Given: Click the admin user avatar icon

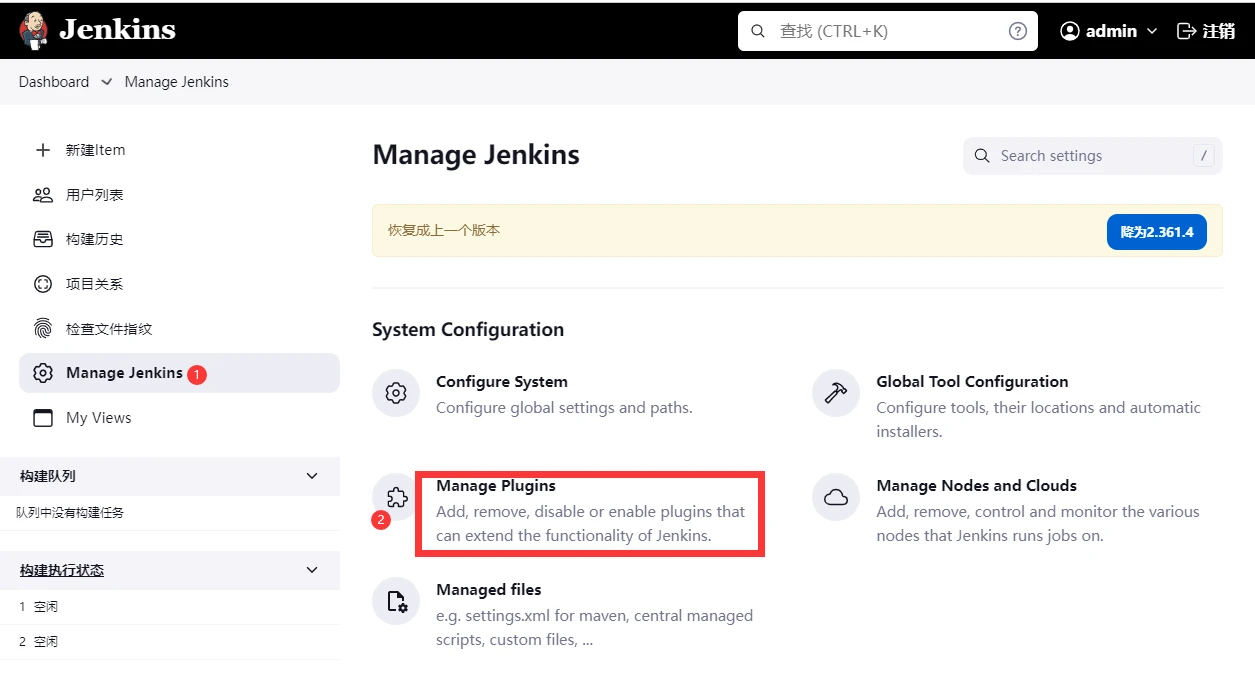Looking at the screenshot, I should 1070,31.
